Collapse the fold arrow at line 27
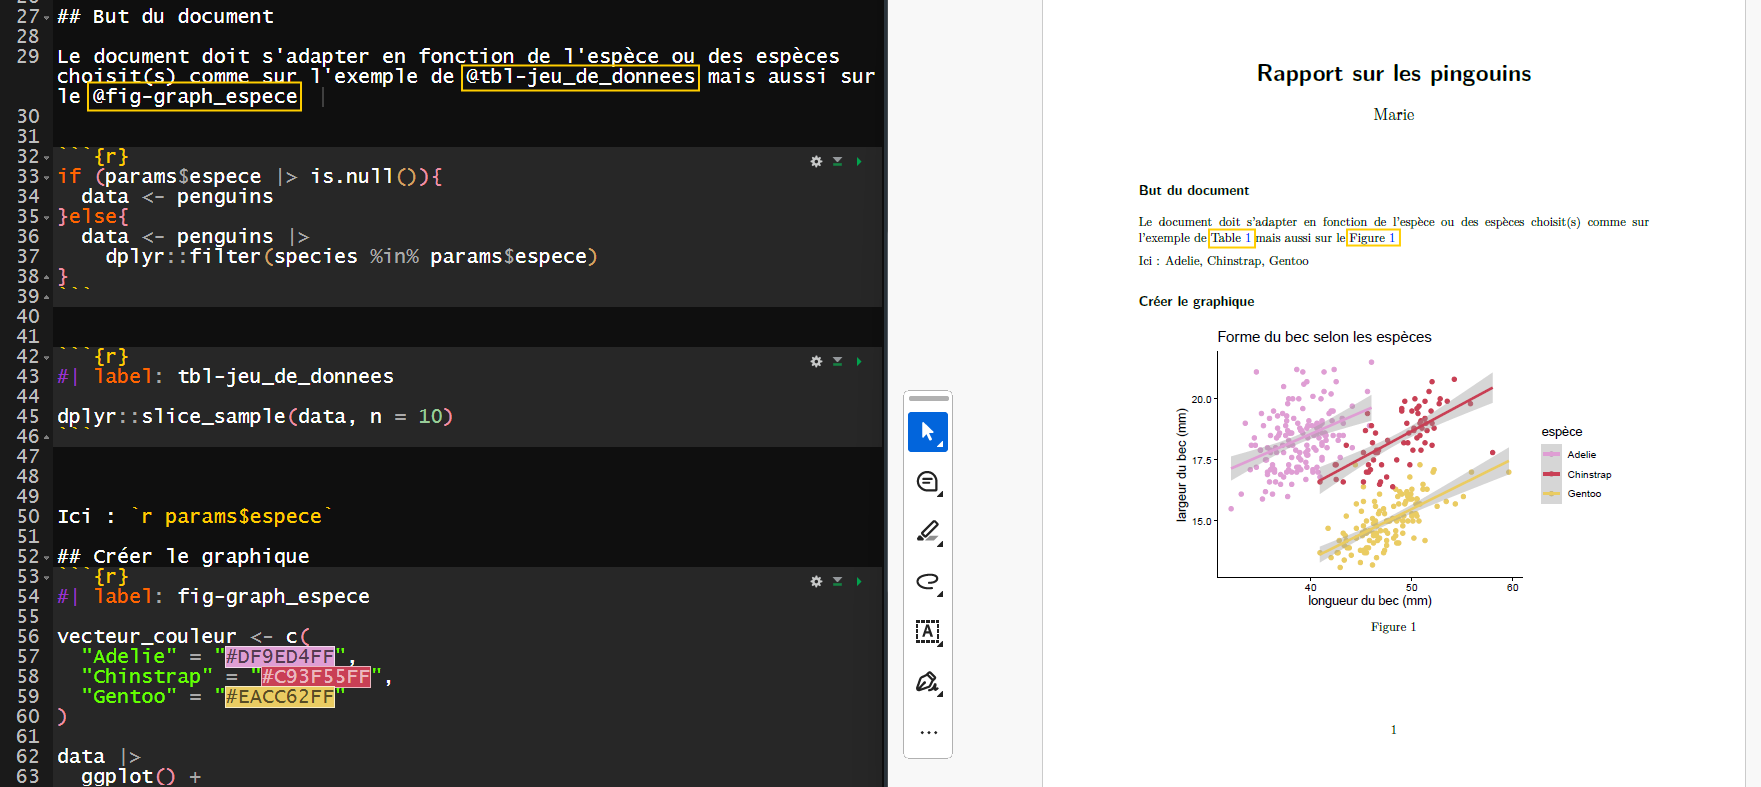1761x787 pixels. tap(46, 17)
